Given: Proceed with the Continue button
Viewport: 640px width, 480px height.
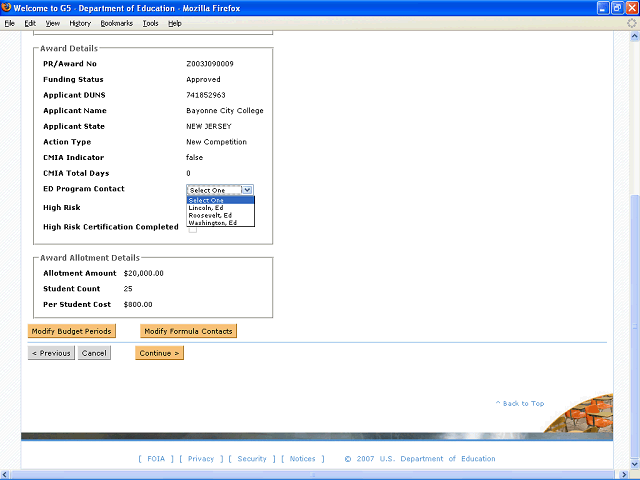Looking at the screenshot, I should 160,353.
